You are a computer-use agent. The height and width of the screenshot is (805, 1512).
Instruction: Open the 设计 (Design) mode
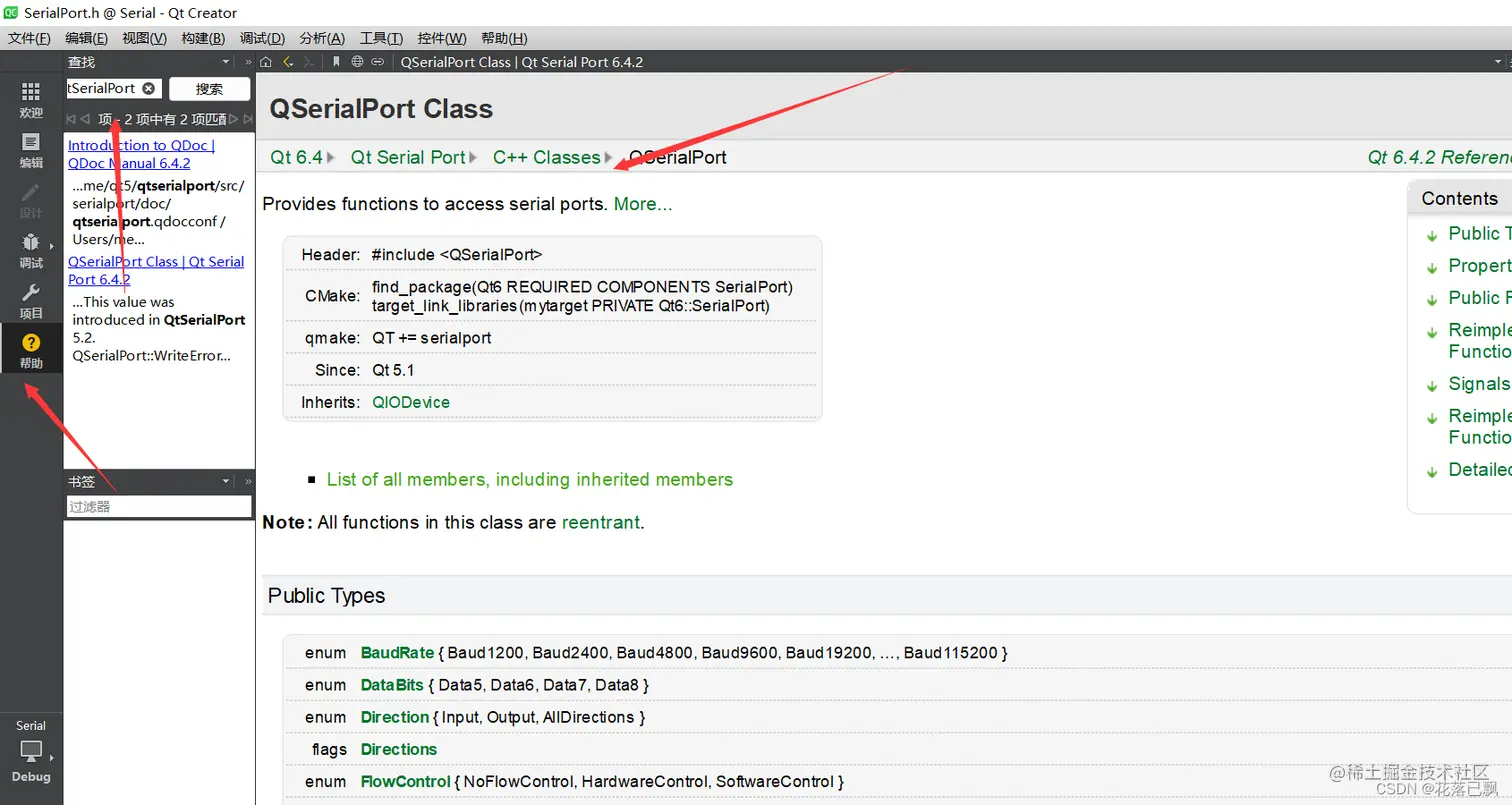[x=31, y=200]
